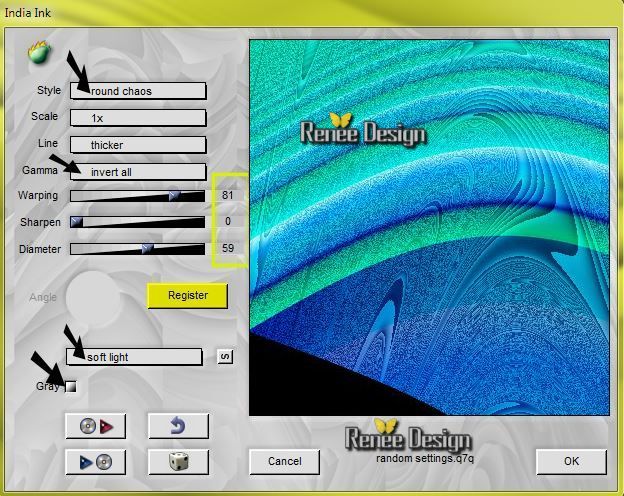Toggle the Gray checkbox
The image size is (624, 496).
(x=71, y=387)
